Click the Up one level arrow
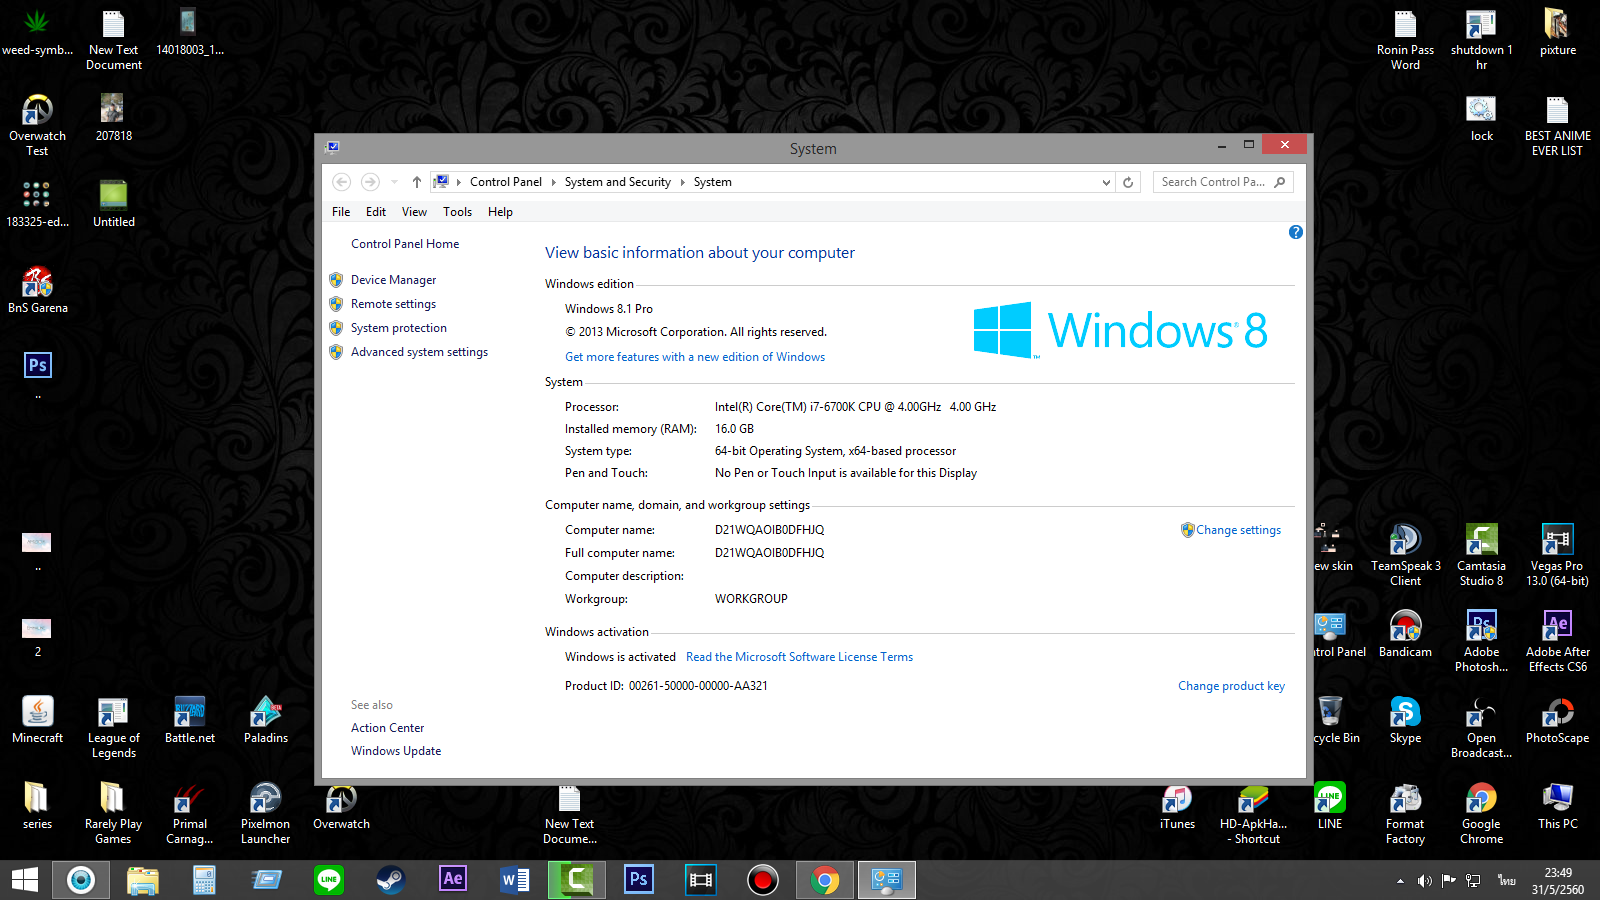The width and height of the screenshot is (1600, 900). point(417,182)
